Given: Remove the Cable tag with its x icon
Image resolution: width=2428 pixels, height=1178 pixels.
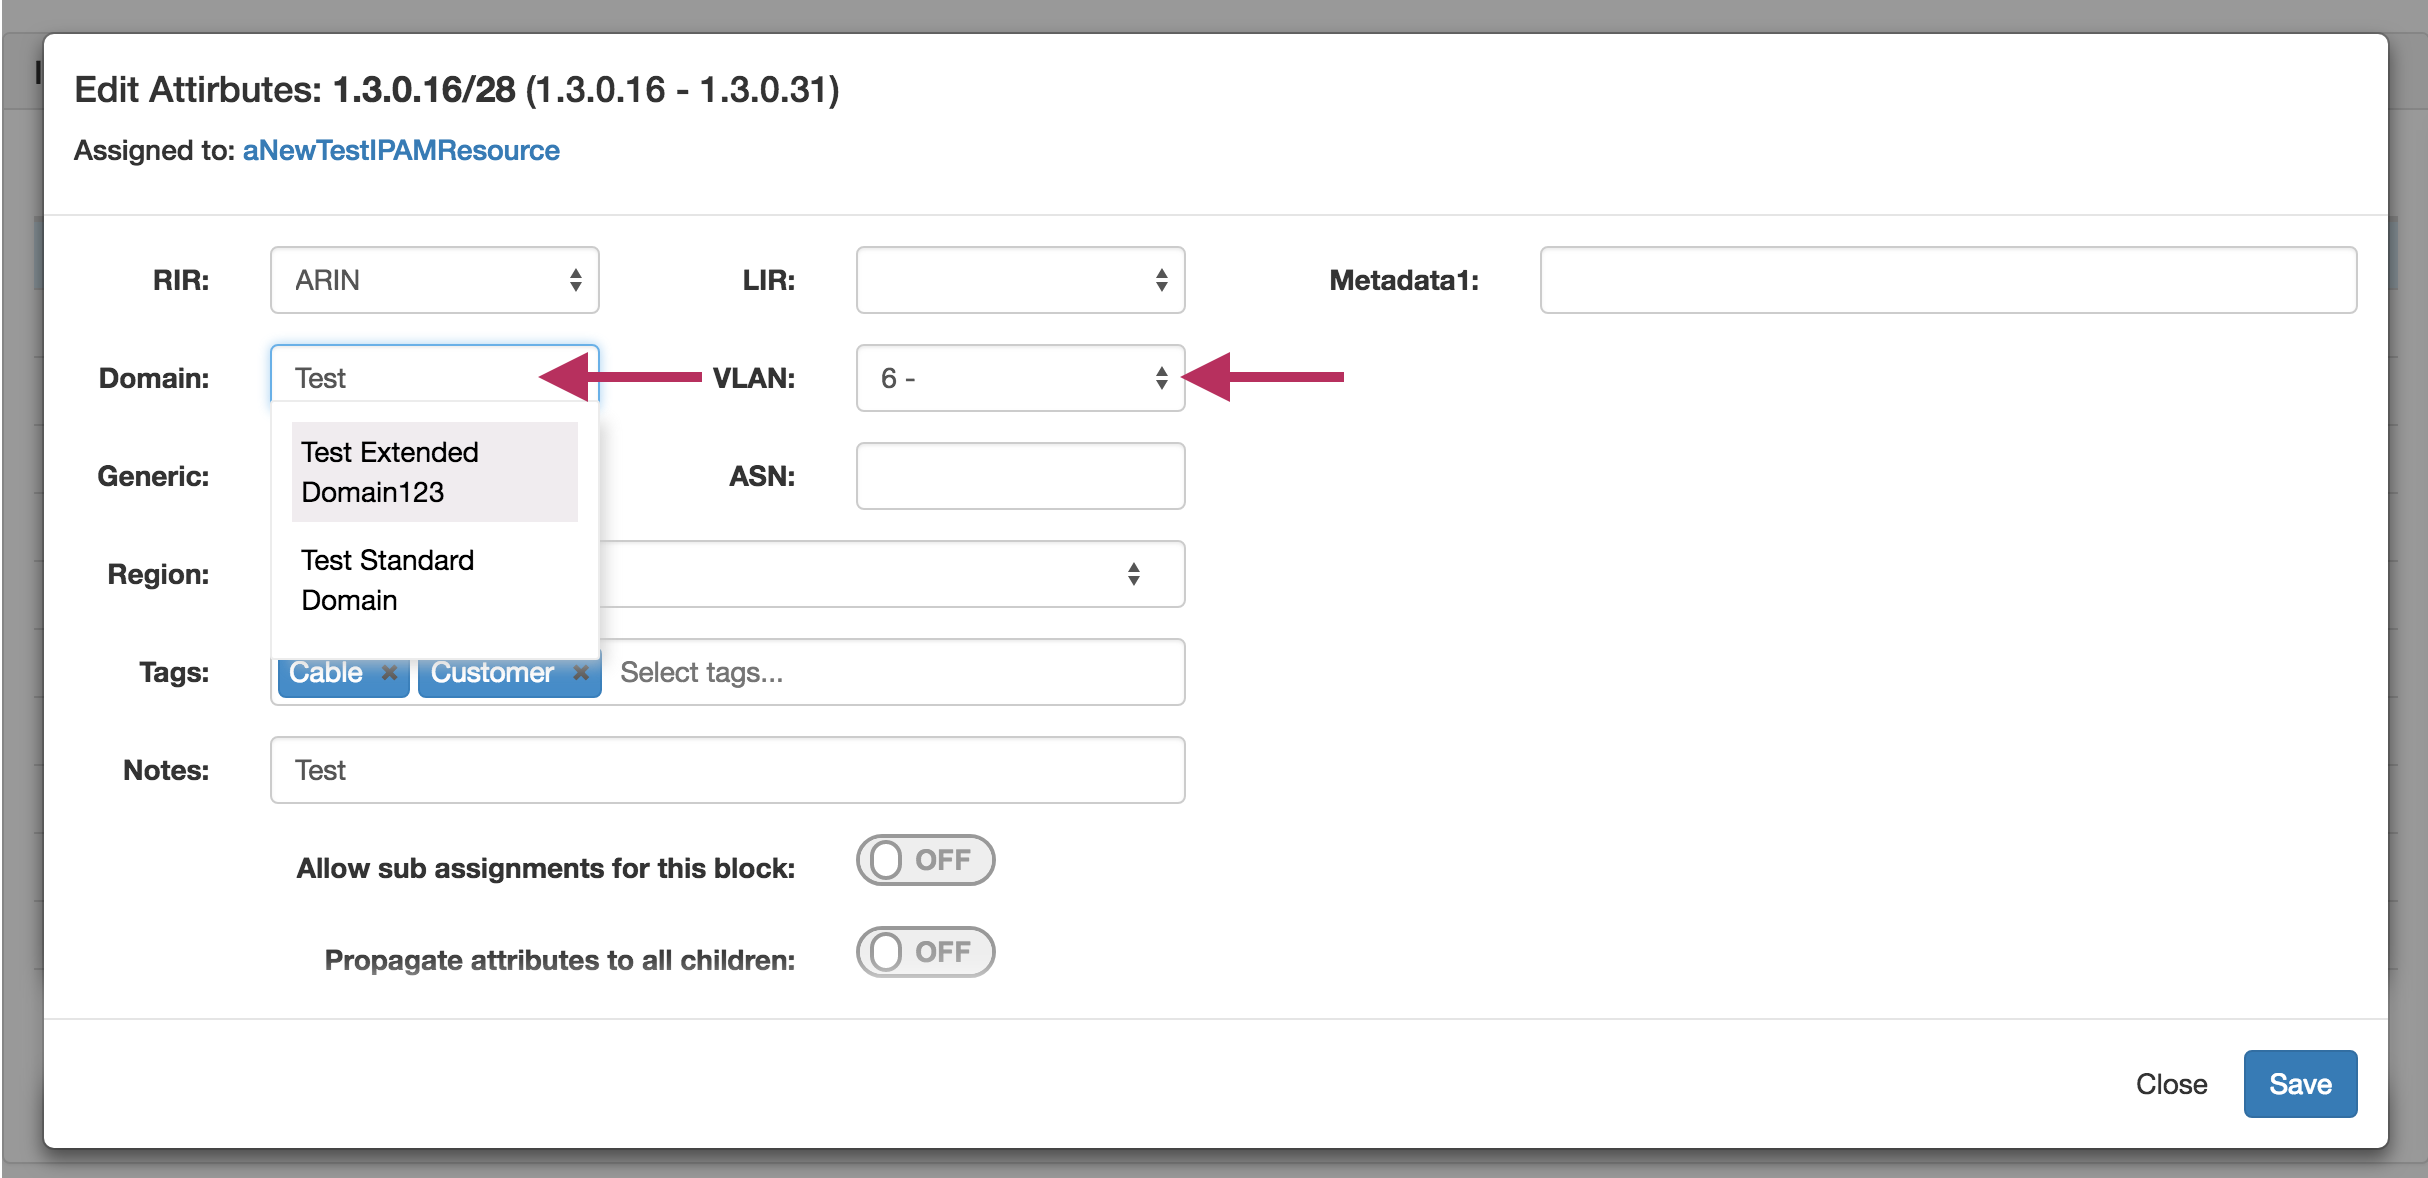Looking at the screenshot, I should point(389,673).
